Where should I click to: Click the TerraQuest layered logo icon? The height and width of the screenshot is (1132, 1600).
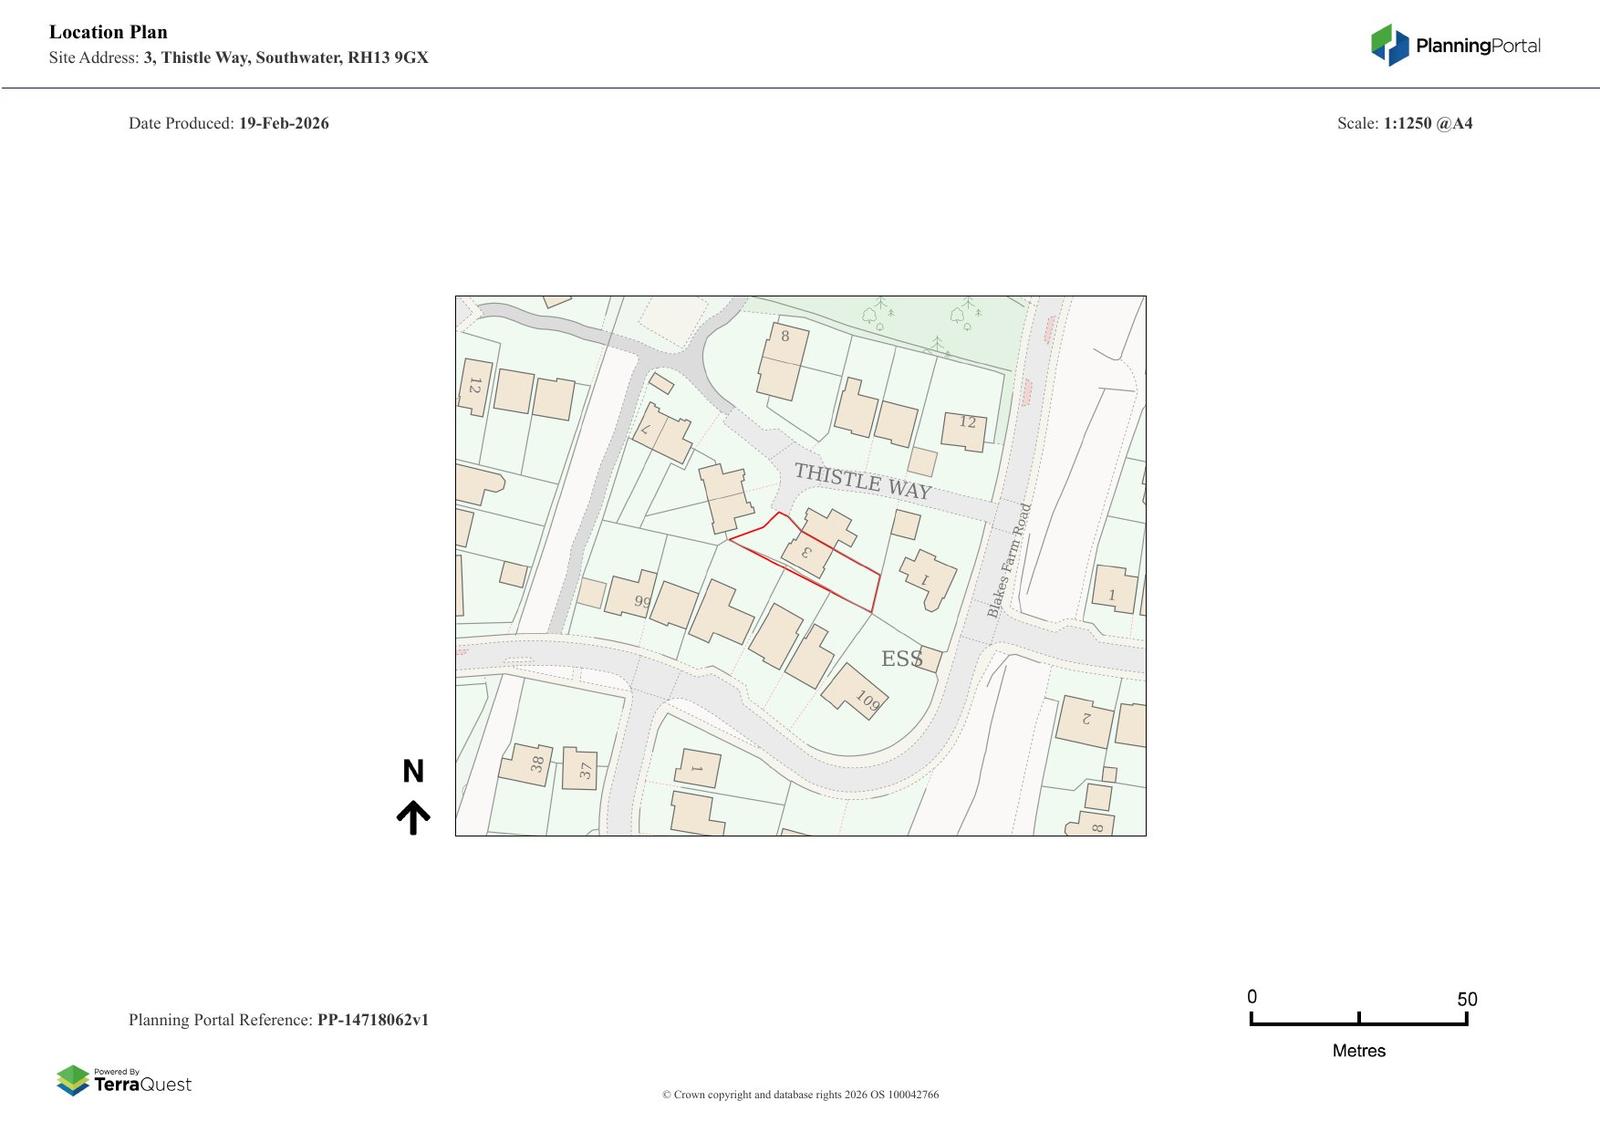tap(73, 1080)
